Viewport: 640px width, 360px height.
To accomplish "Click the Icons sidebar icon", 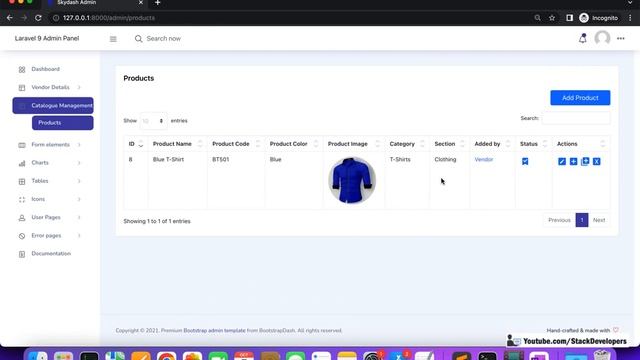I will pyautogui.click(x=22, y=200).
